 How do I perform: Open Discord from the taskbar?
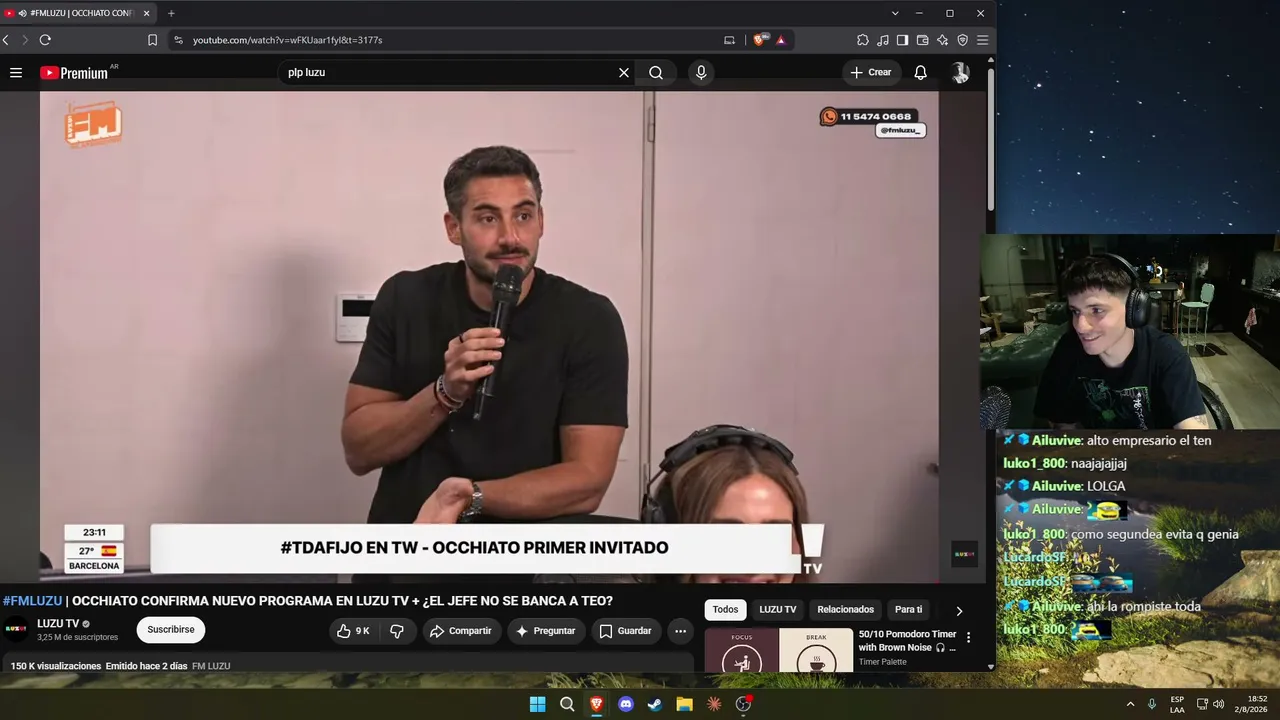pyautogui.click(x=626, y=704)
